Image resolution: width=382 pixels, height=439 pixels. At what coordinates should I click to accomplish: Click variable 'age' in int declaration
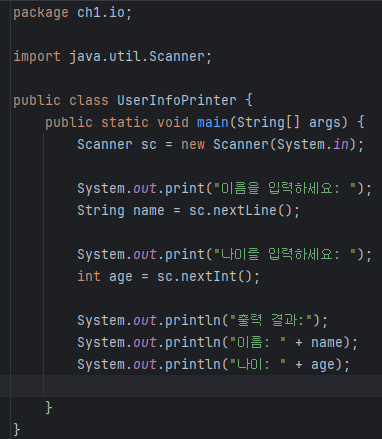[121, 277]
